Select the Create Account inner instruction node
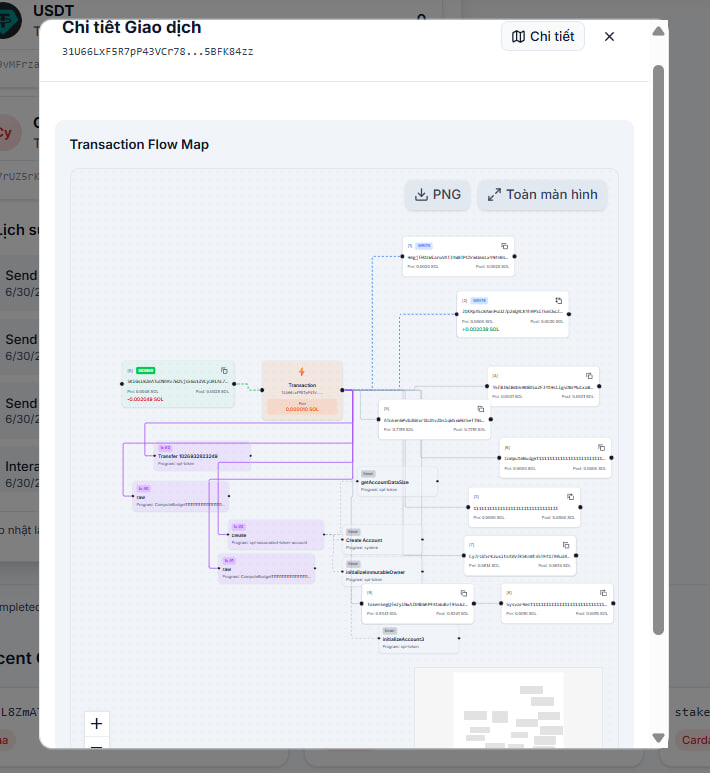The image size is (710, 773). coord(383,540)
